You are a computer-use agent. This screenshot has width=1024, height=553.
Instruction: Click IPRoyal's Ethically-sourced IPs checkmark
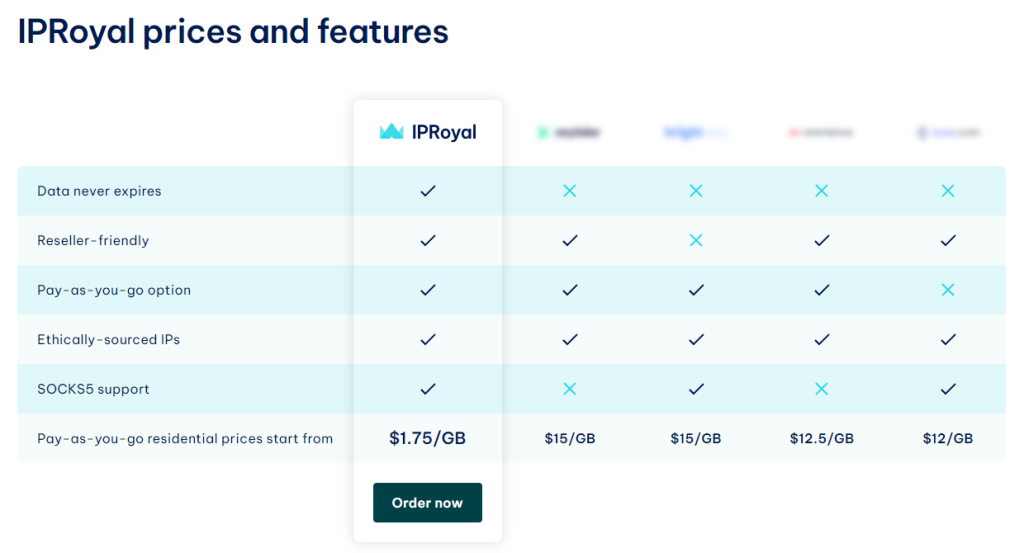click(428, 340)
